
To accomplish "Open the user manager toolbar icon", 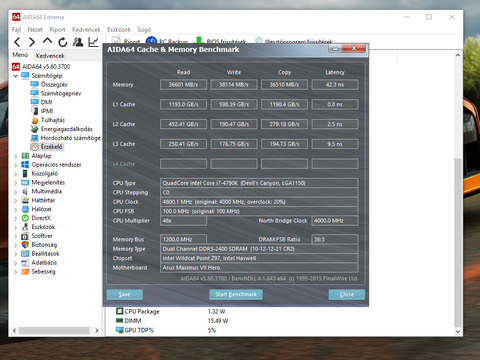I will click(78, 42).
